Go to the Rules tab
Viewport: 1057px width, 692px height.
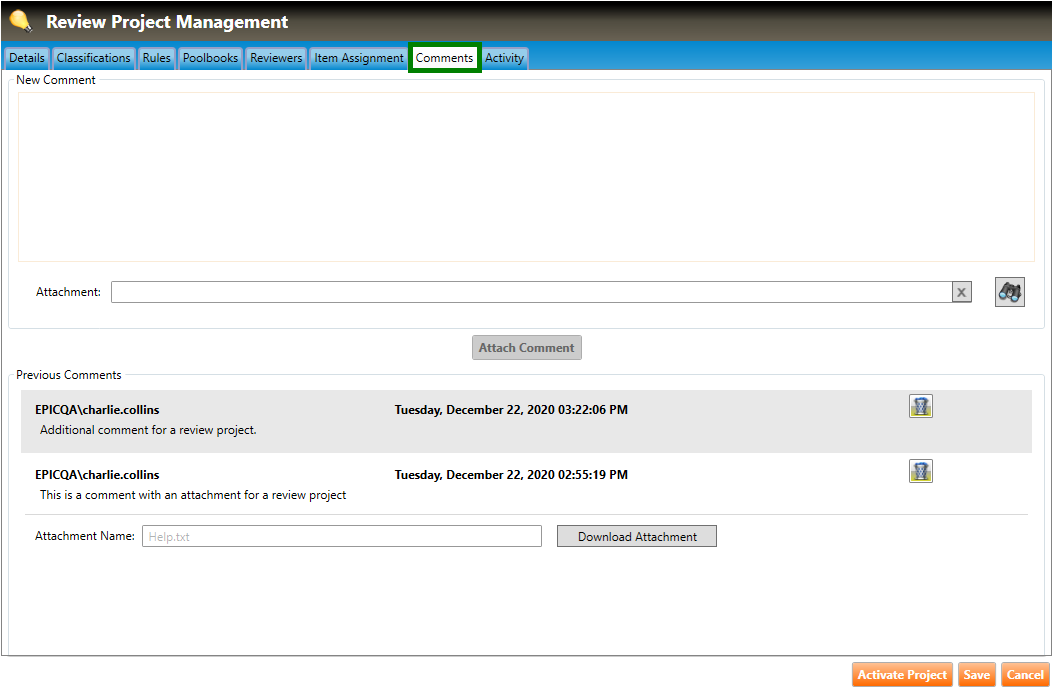pos(156,58)
